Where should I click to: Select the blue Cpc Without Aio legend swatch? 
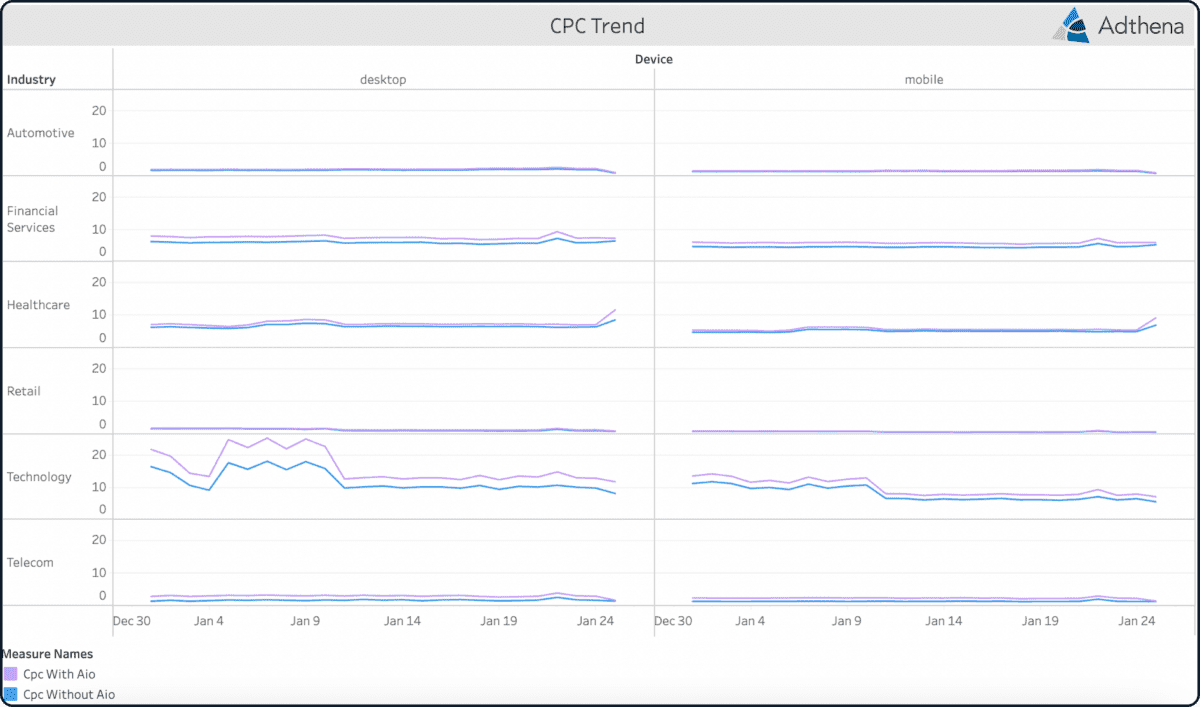(x=12, y=693)
